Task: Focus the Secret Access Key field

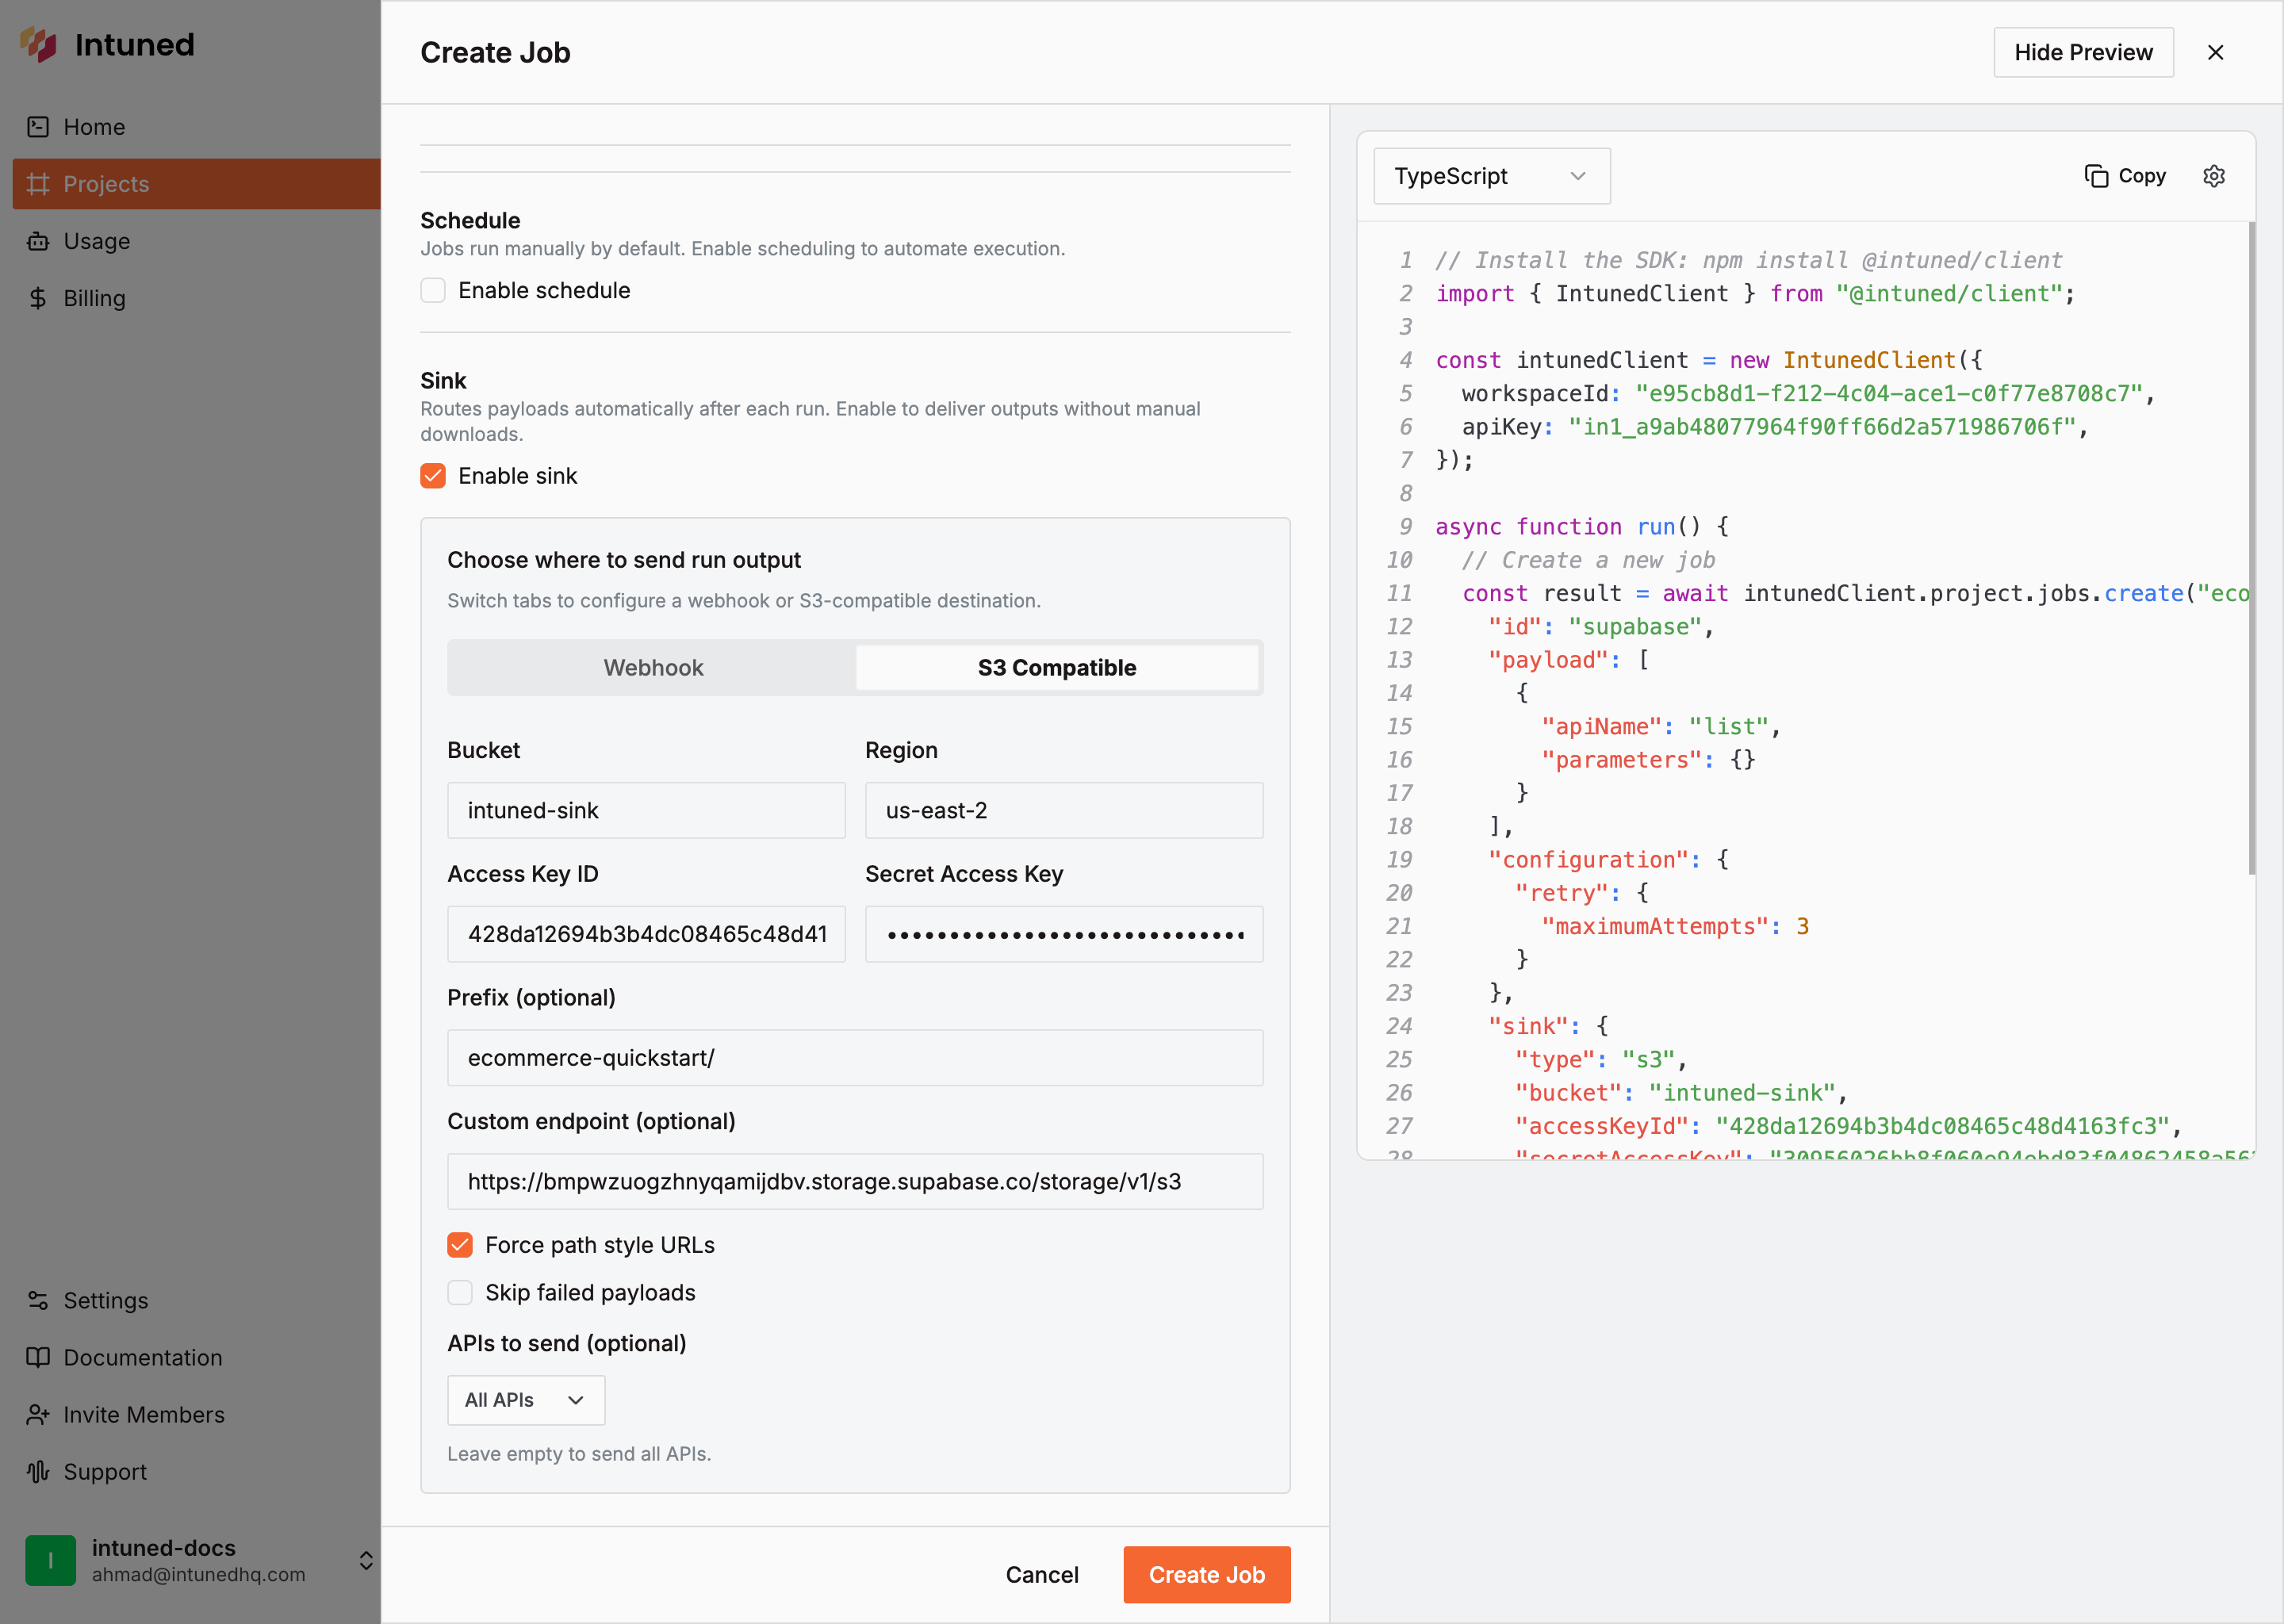Action: coord(1064,934)
